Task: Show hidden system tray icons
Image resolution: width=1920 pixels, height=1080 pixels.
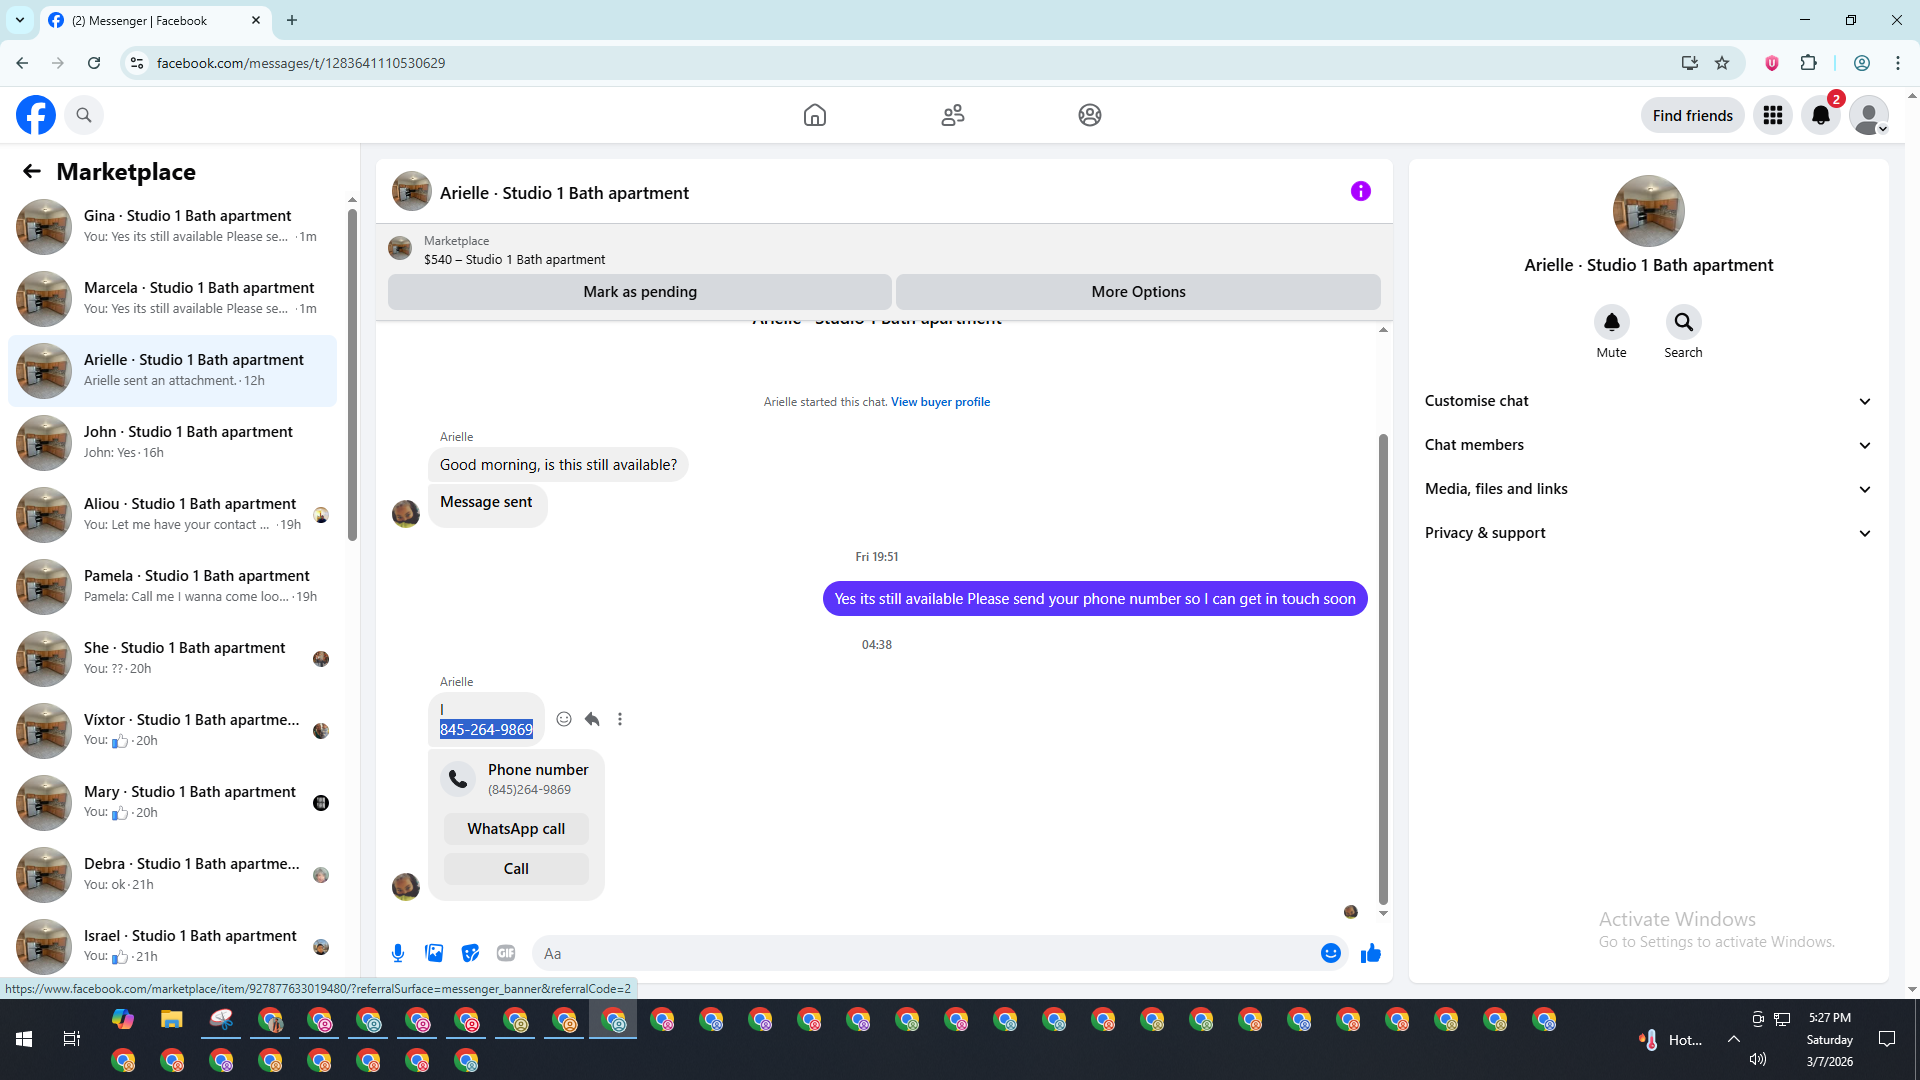Action: pyautogui.click(x=1734, y=1040)
